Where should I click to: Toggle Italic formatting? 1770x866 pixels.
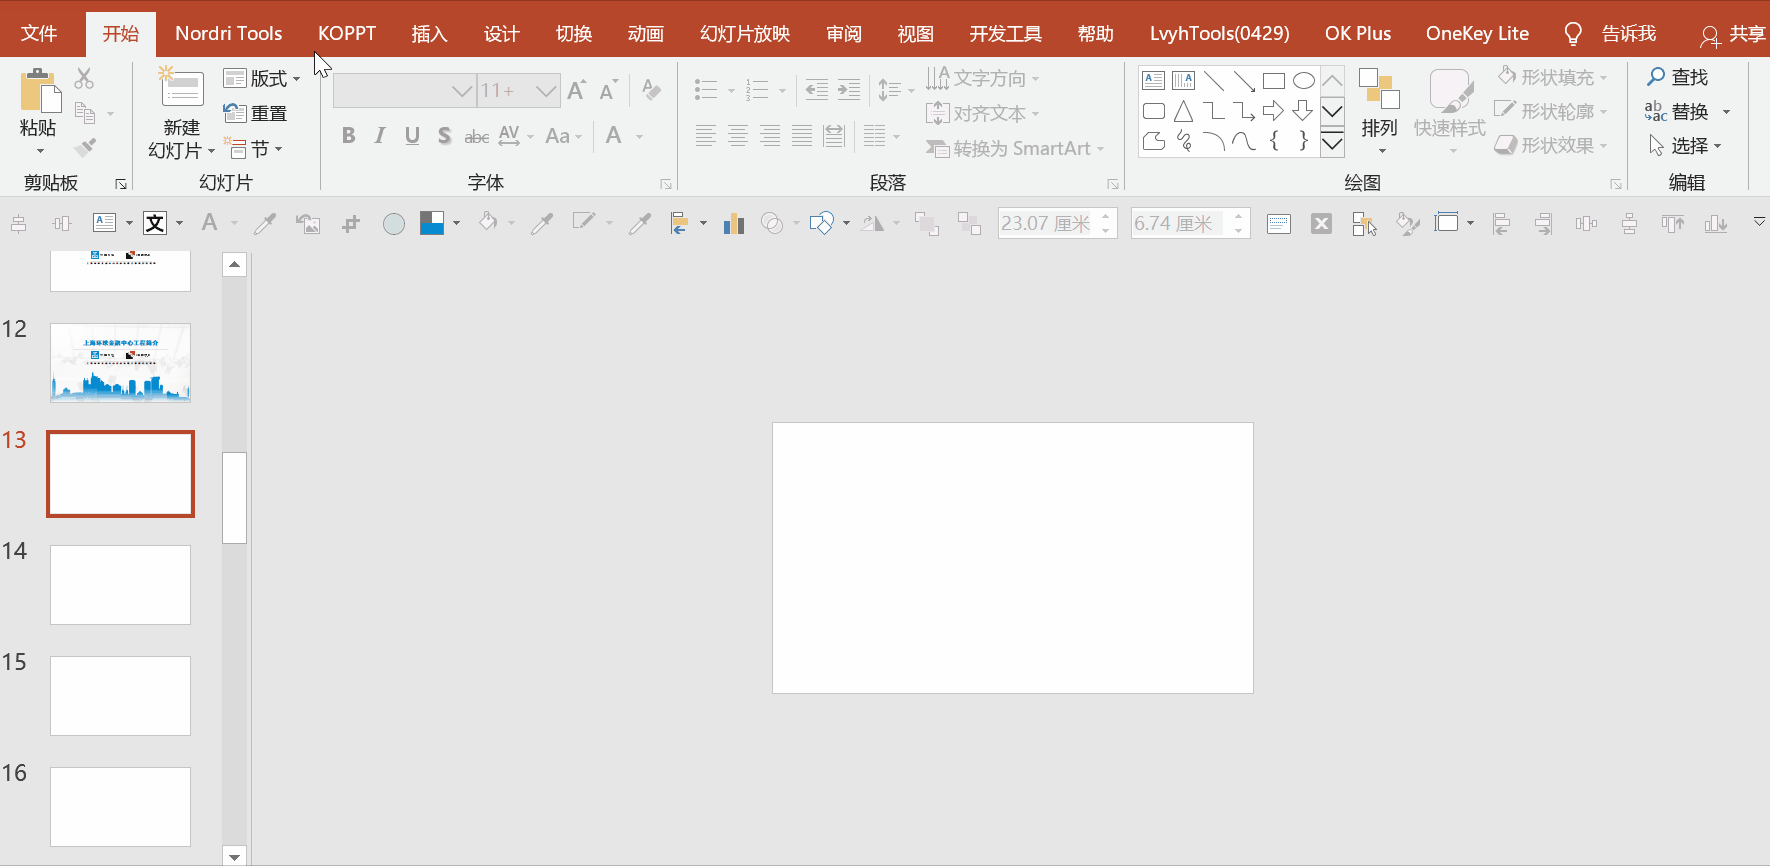380,135
